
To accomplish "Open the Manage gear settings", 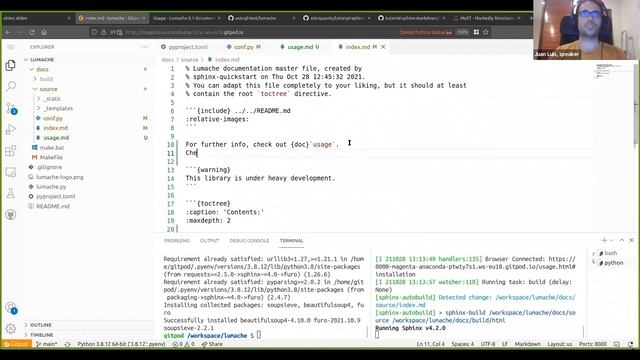I will coord(11,328).
